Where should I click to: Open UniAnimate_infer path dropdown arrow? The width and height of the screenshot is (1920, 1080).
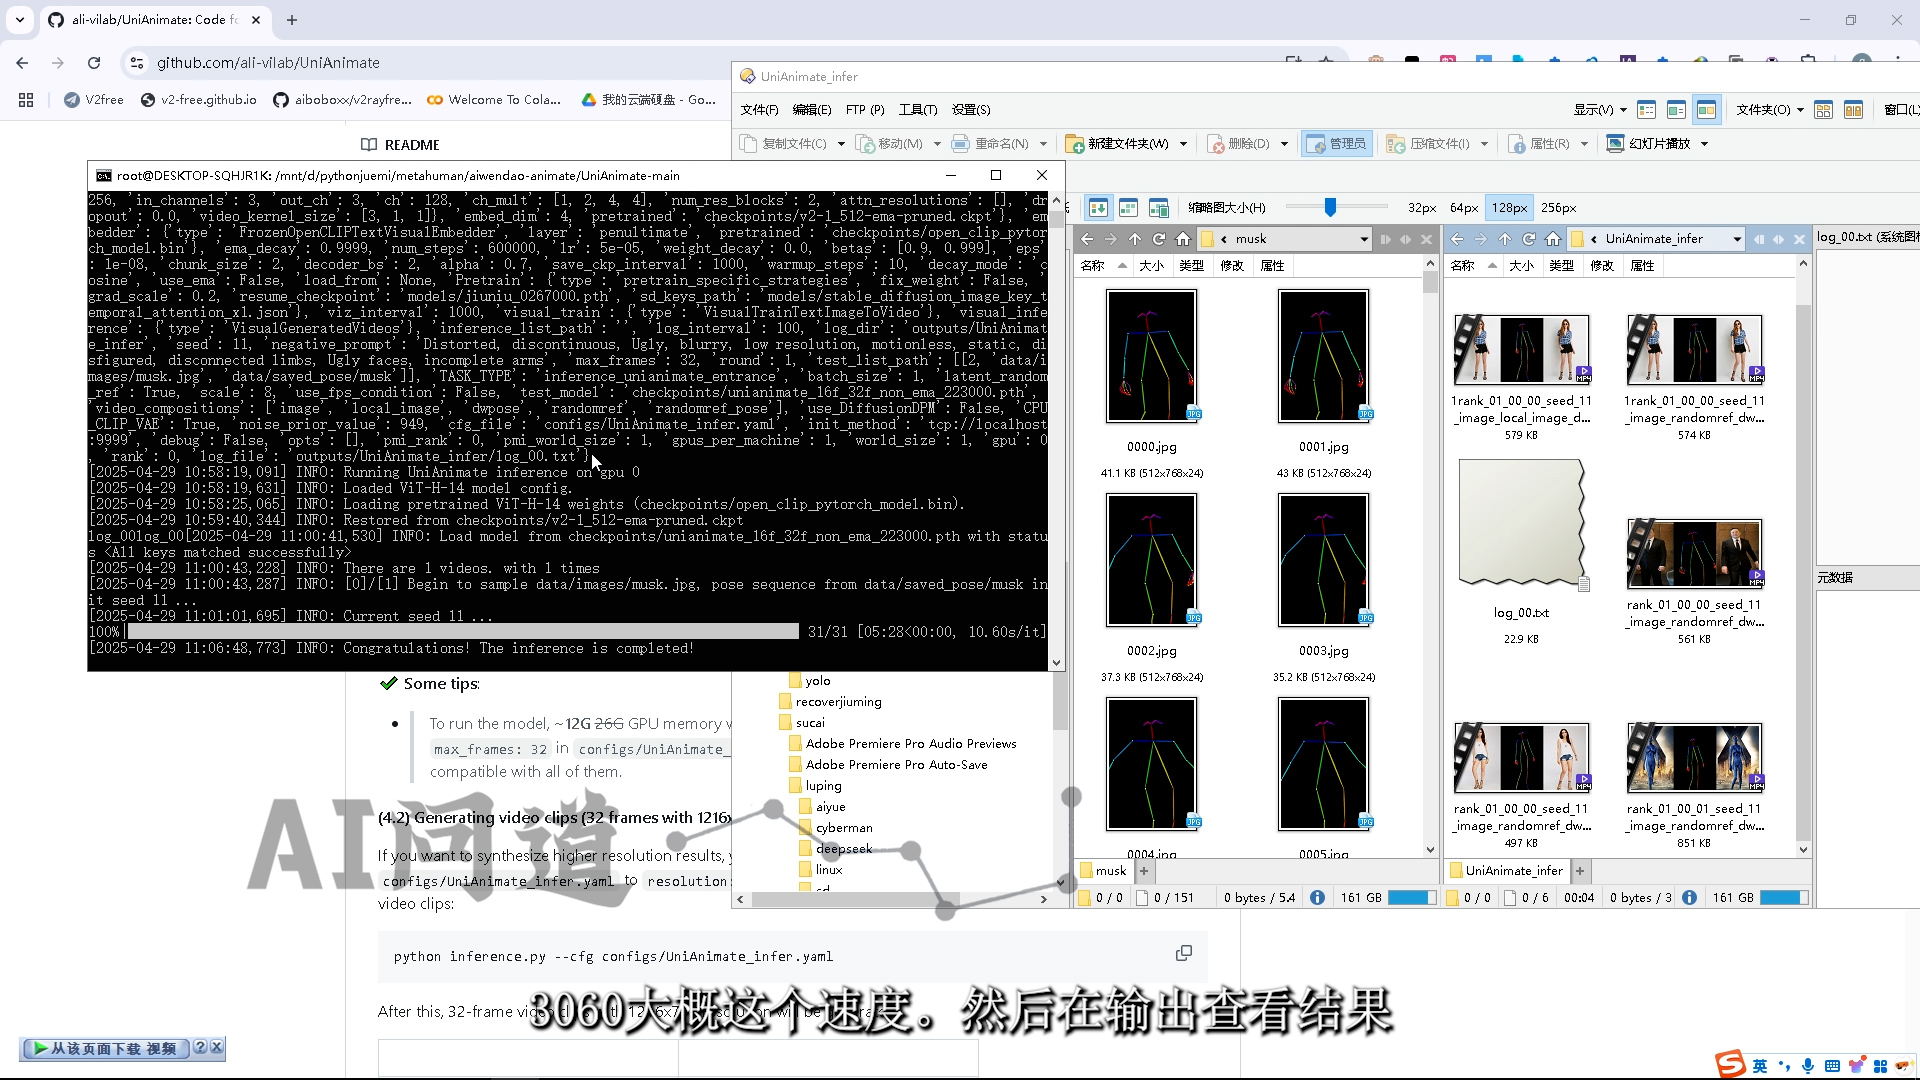1737,239
